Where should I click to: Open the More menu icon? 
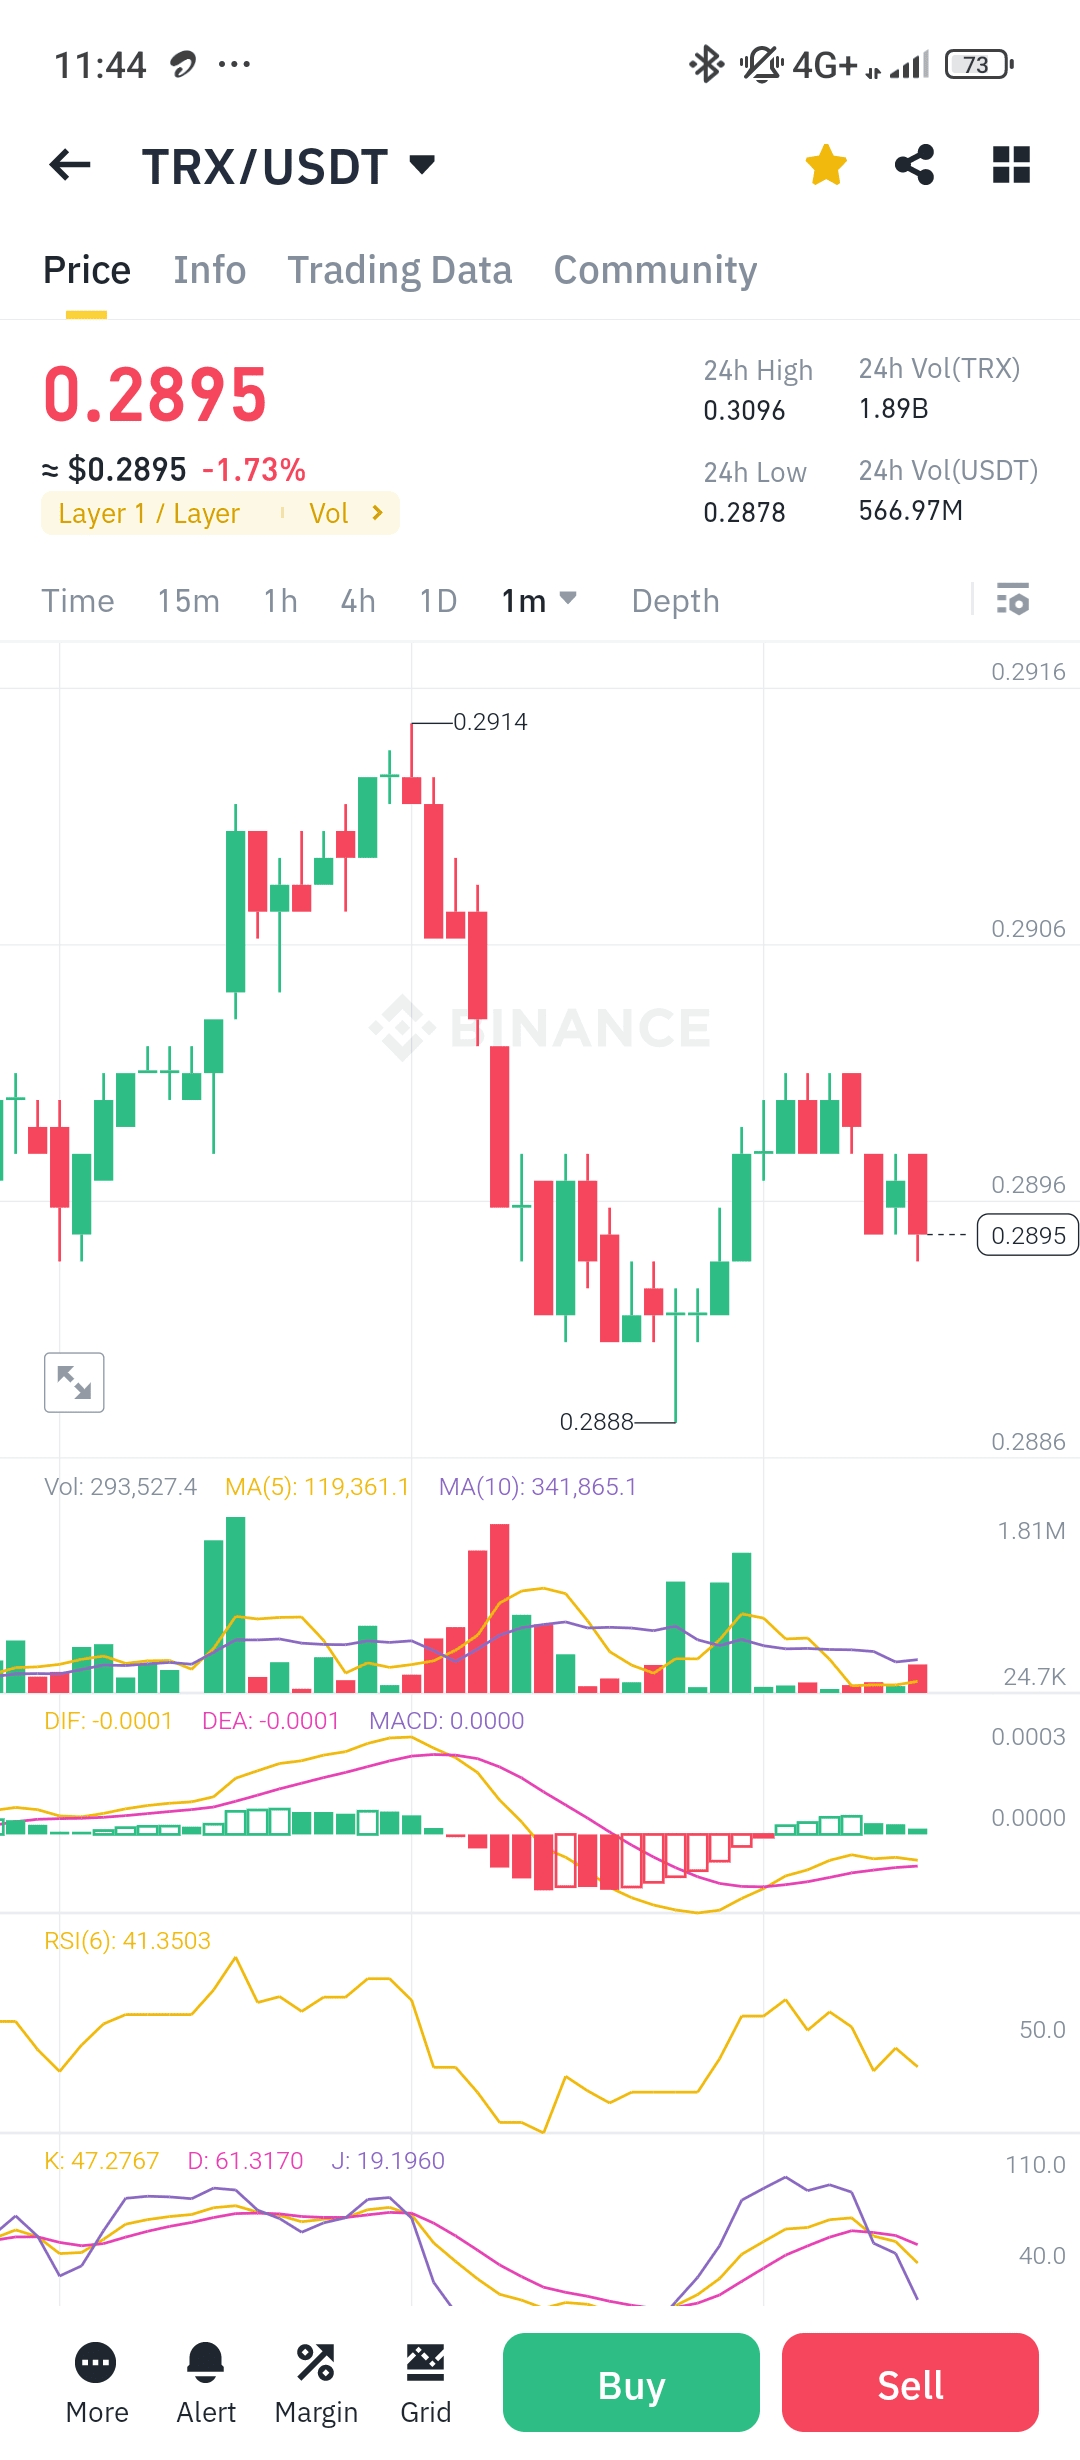(x=96, y=2364)
